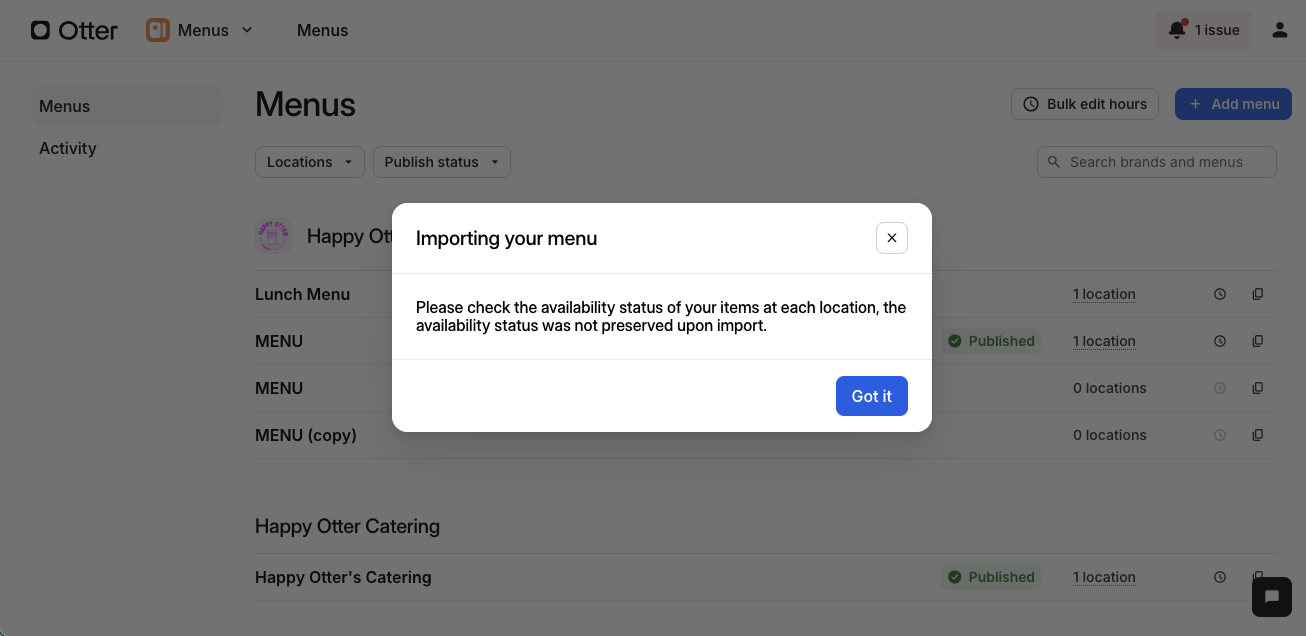Viewport: 1306px width, 636px height.
Task: Select Activity in the sidebar
Action: (126, 148)
